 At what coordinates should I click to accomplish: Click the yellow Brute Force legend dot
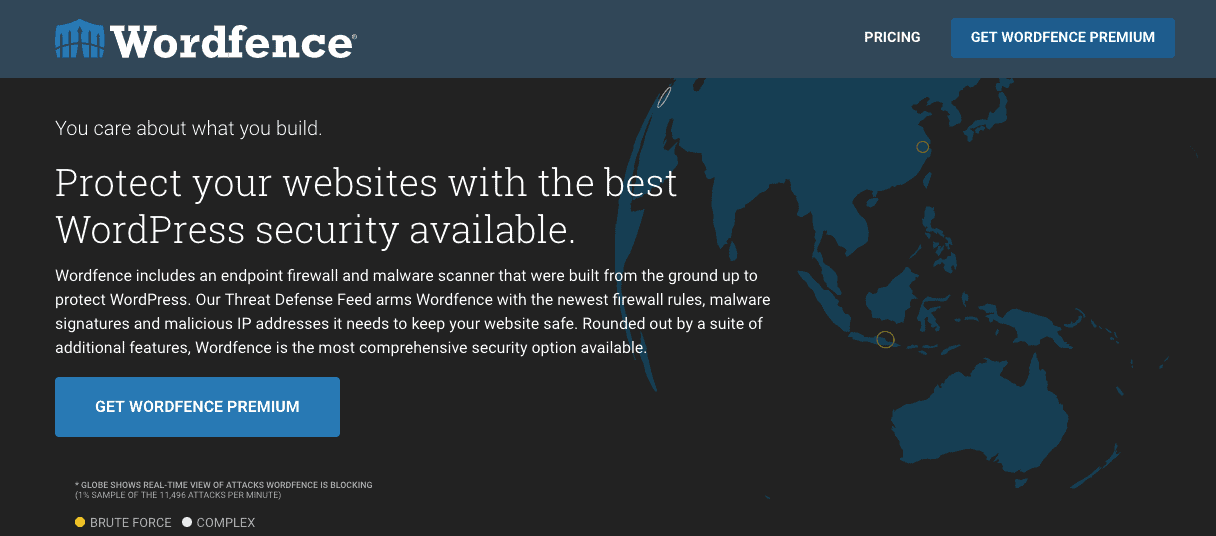click(x=80, y=522)
